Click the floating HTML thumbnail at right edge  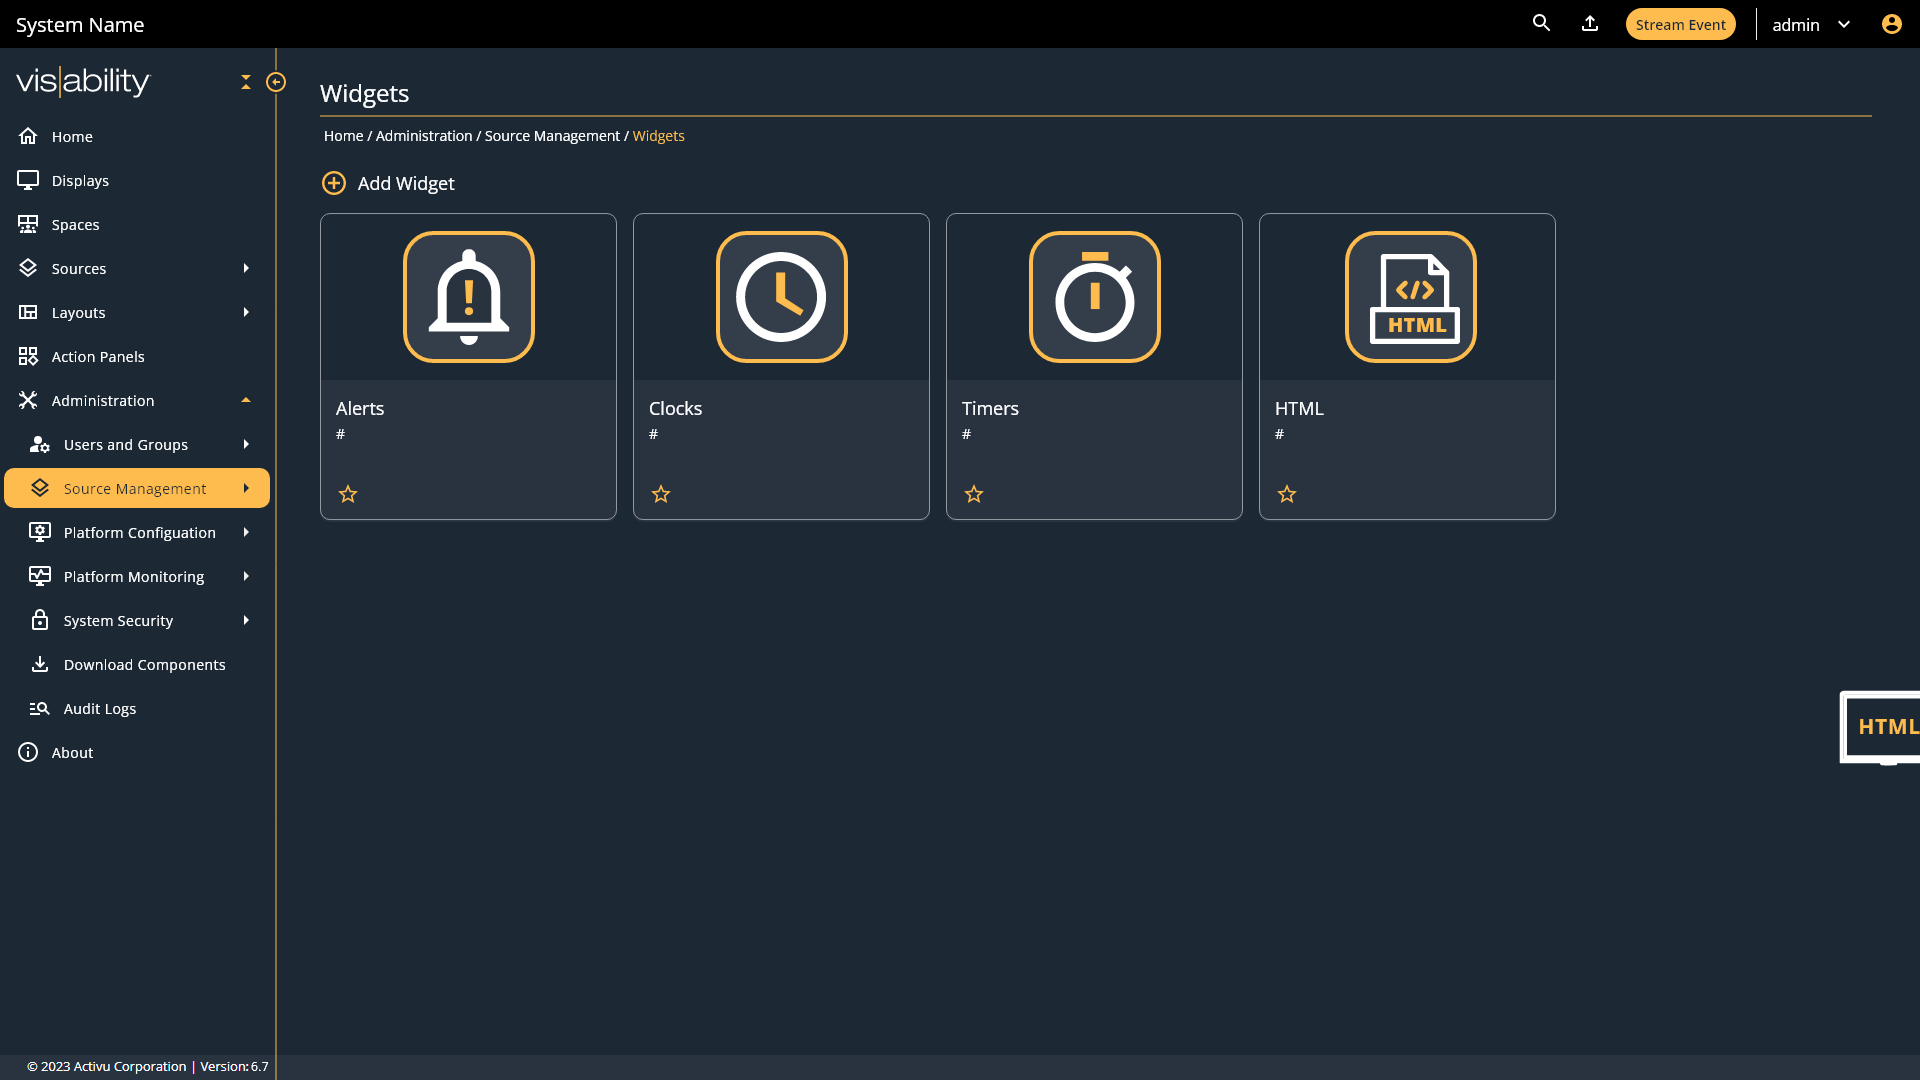1882,727
